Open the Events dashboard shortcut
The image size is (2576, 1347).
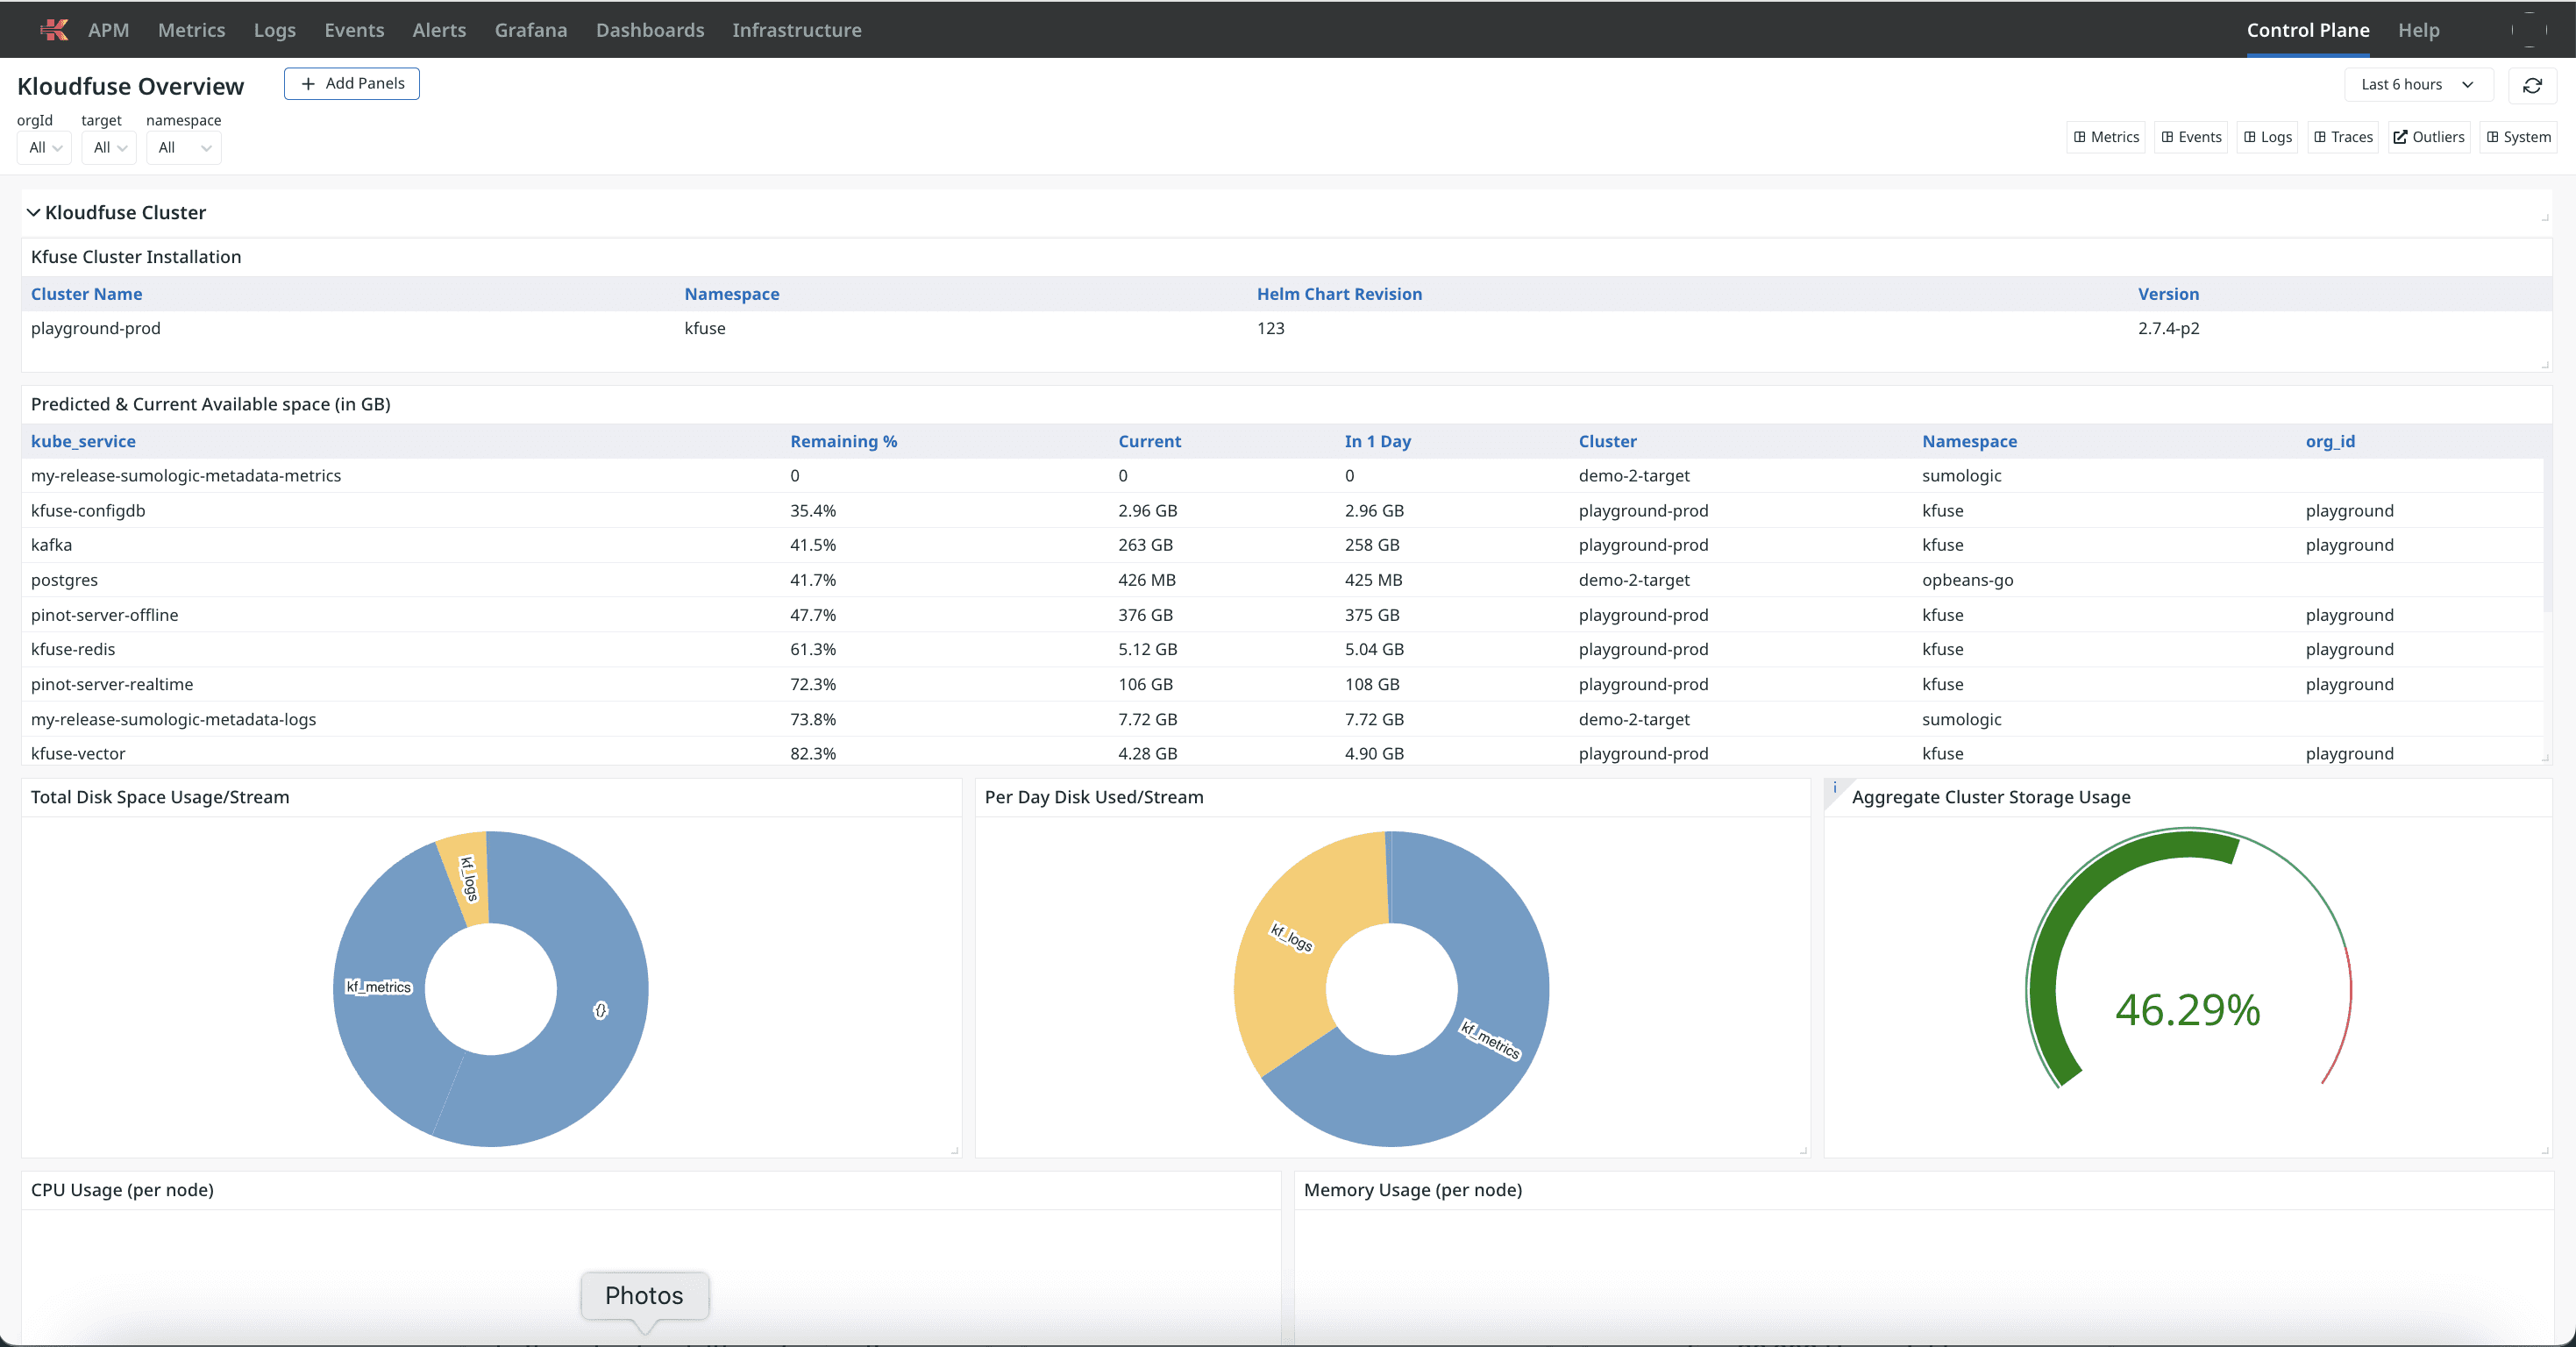pos(2191,137)
